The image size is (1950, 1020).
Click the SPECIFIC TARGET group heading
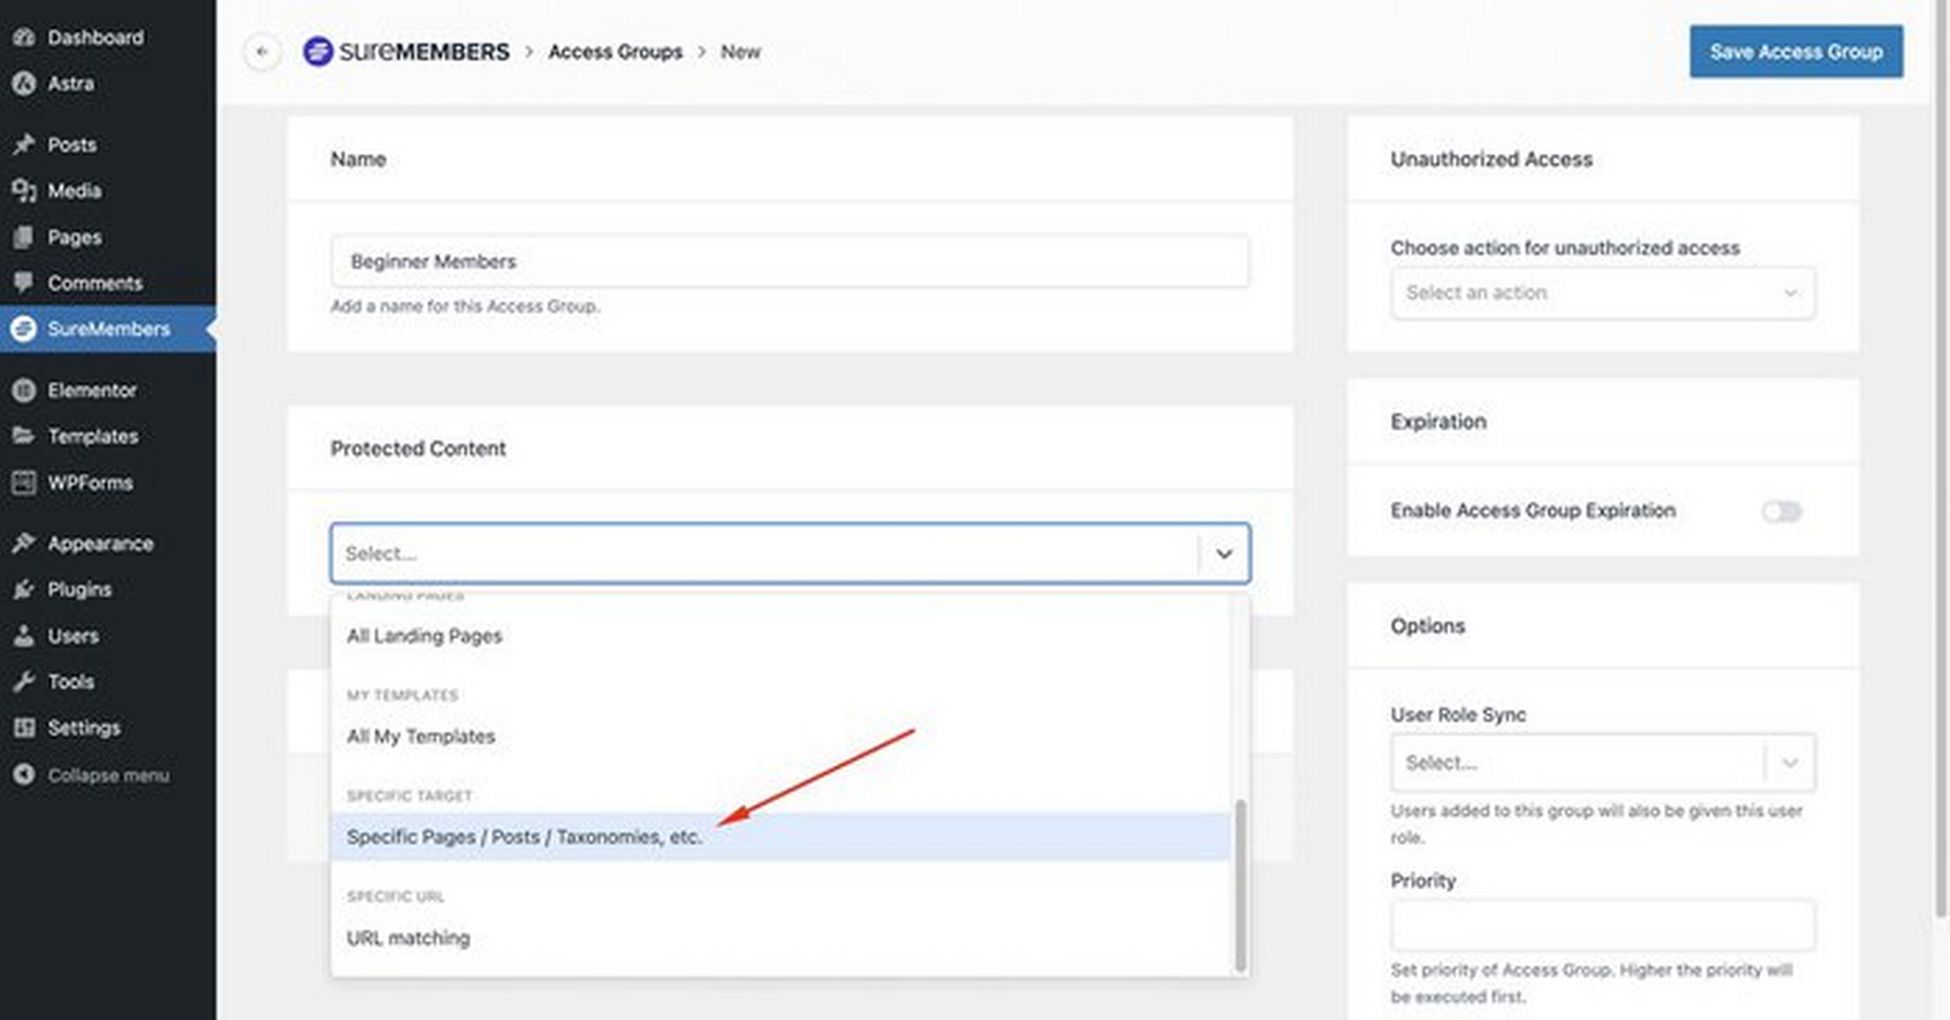click(409, 796)
